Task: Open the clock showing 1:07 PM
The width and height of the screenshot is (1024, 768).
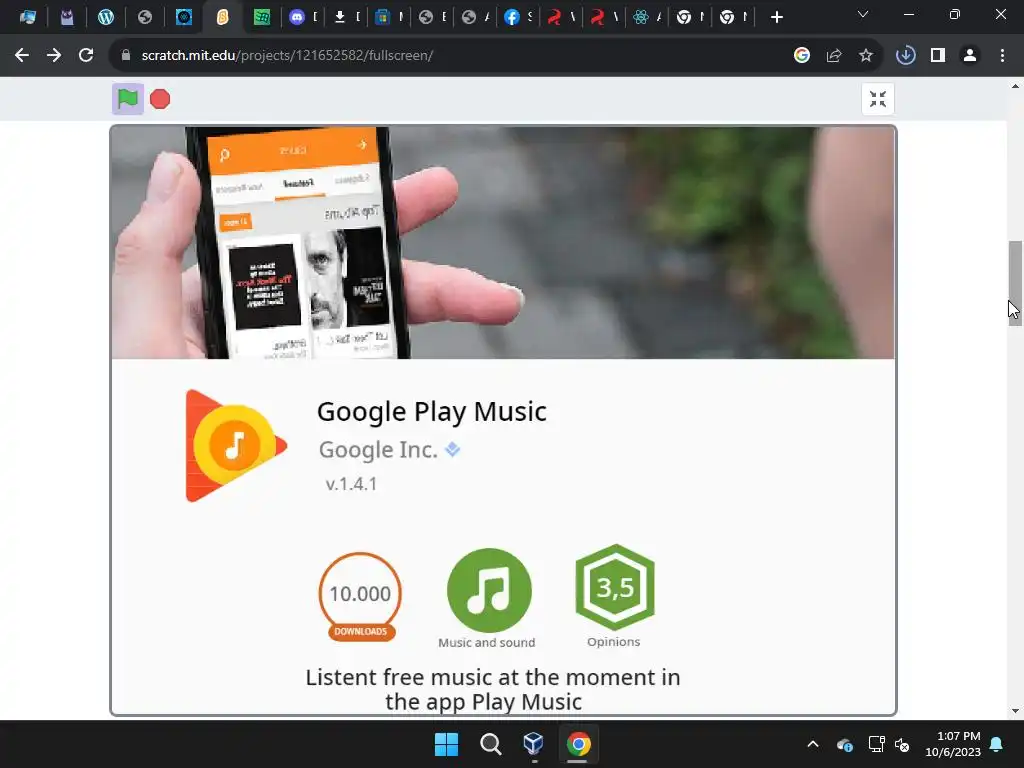Action: (953, 744)
